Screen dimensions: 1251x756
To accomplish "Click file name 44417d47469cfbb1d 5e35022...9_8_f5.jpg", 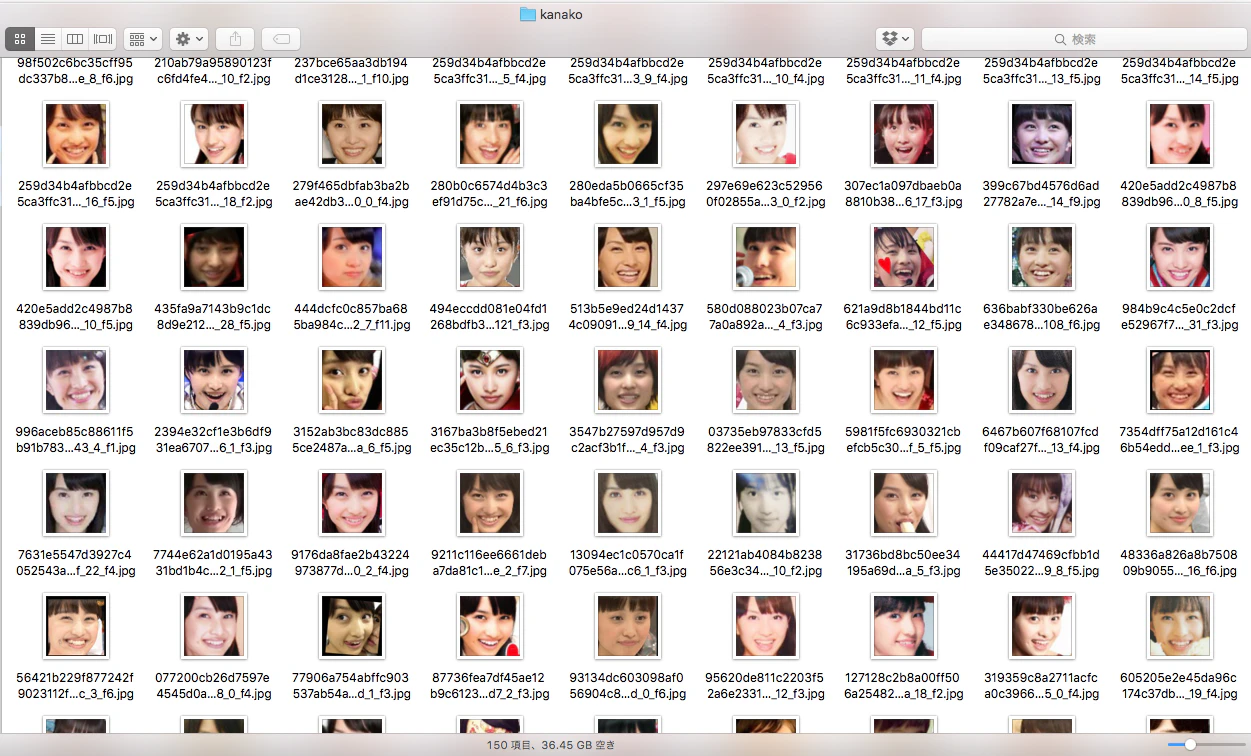I will [x=1042, y=563].
